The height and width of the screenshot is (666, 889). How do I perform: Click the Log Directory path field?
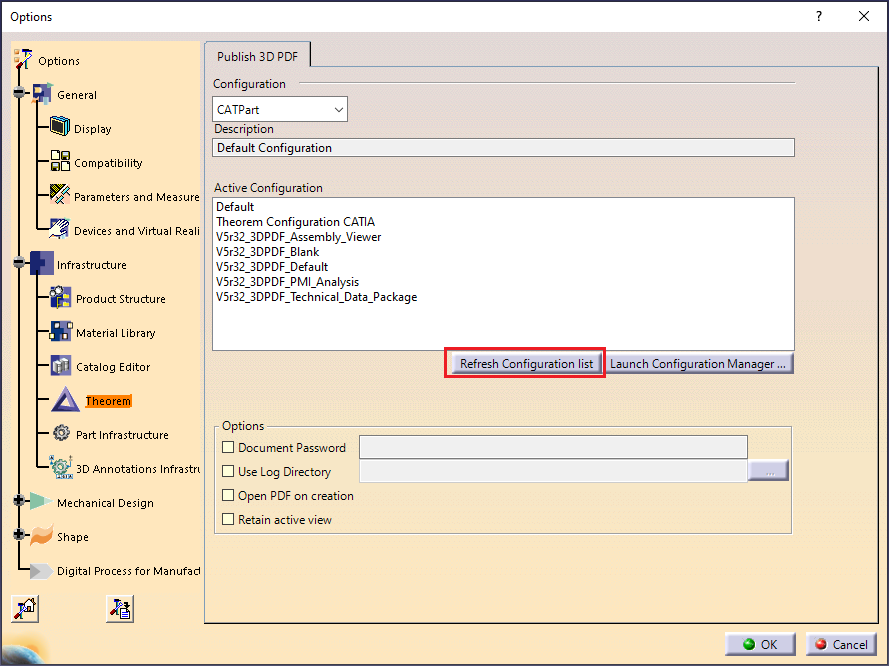[553, 471]
